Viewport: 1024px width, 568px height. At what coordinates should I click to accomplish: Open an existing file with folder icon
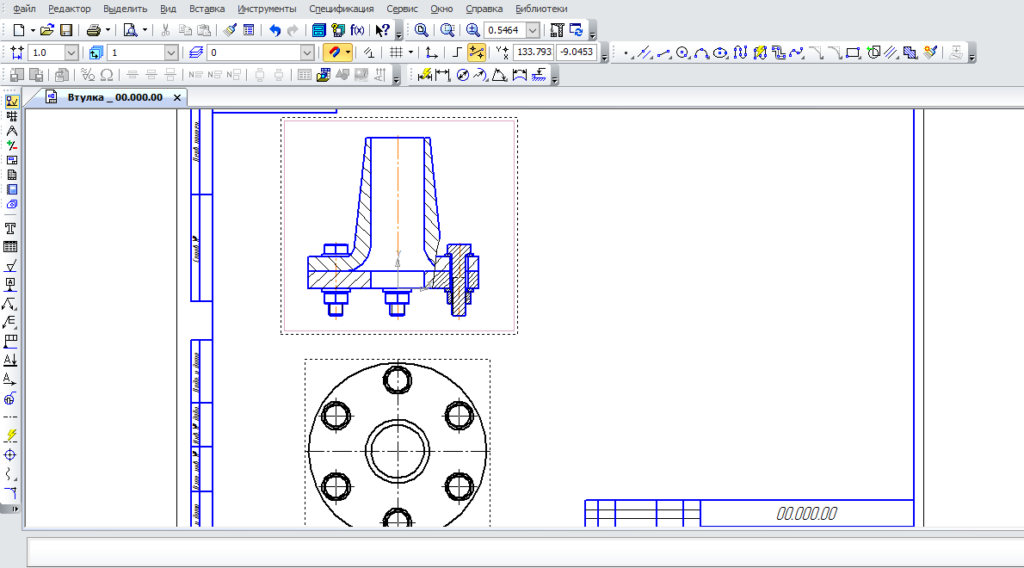(47, 31)
